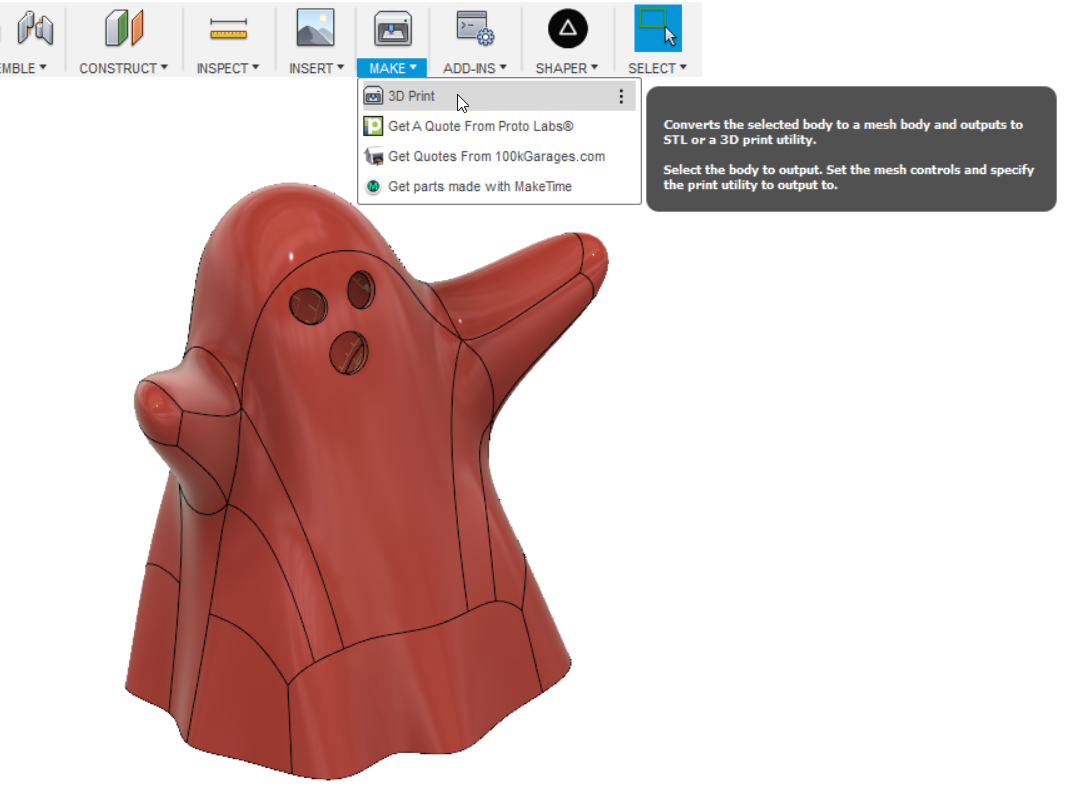The height and width of the screenshot is (810, 1080).
Task: Click the ghost's mouth hole
Action: [349, 353]
